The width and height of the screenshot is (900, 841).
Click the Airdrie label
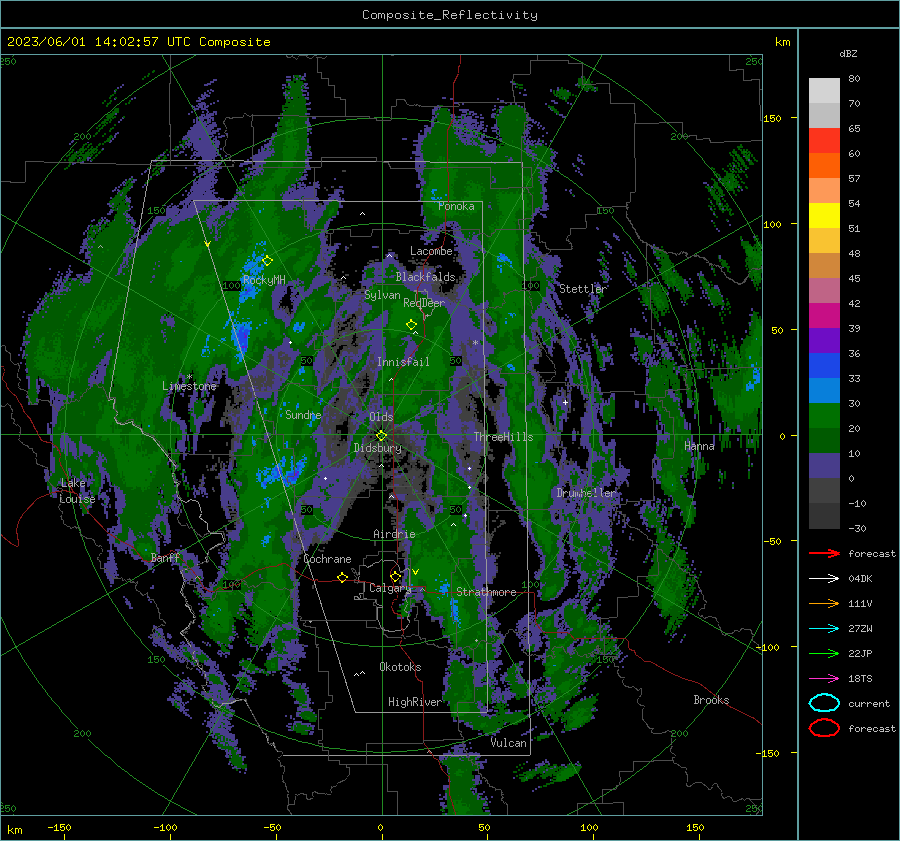(394, 534)
